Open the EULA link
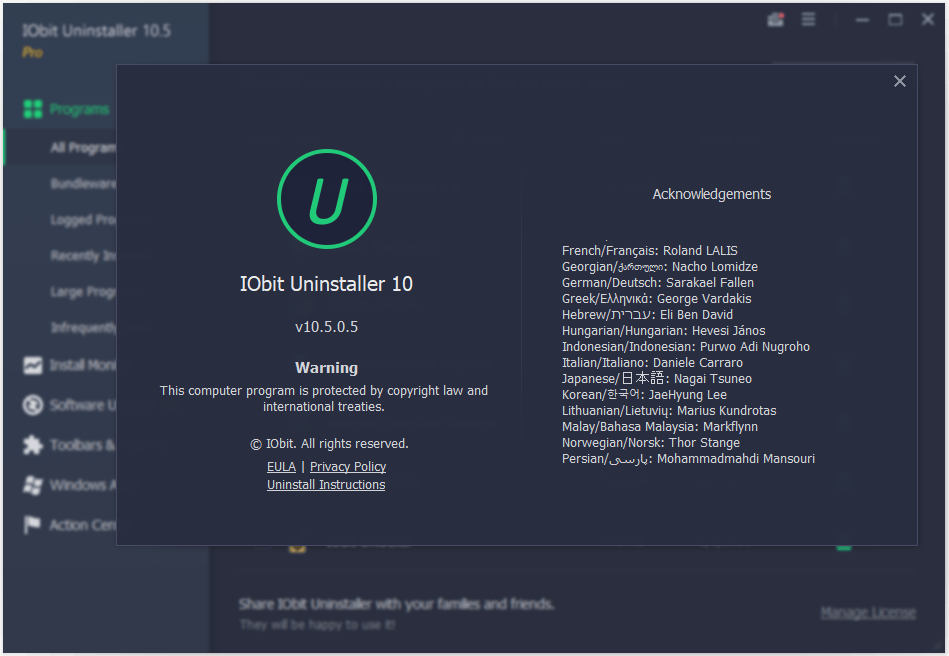949x656 pixels. tap(281, 467)
